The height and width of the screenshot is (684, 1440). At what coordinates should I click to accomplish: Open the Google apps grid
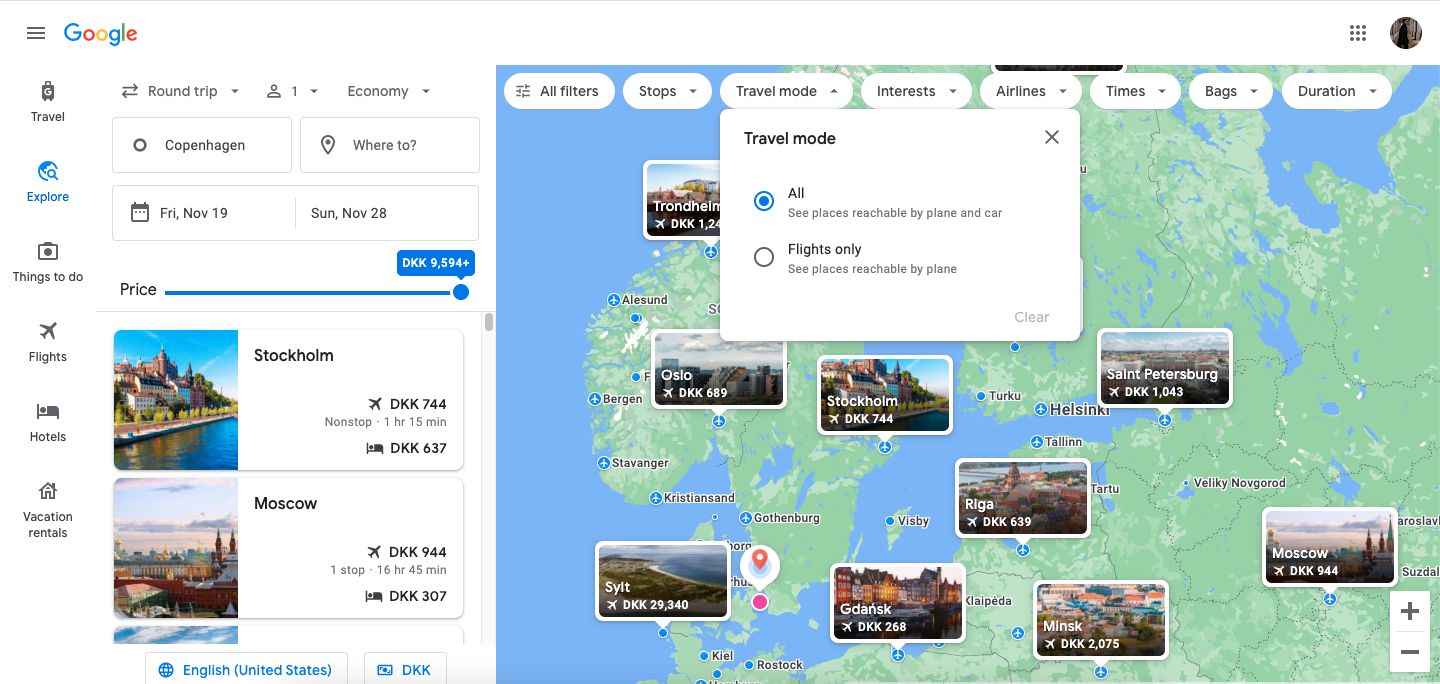1357,33
